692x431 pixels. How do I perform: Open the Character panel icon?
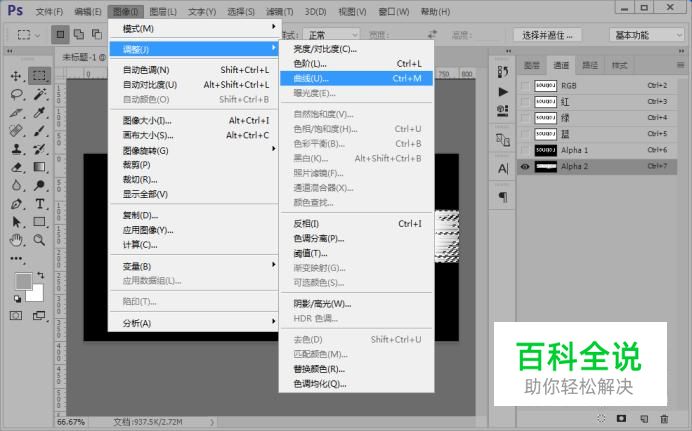point(503,169)
